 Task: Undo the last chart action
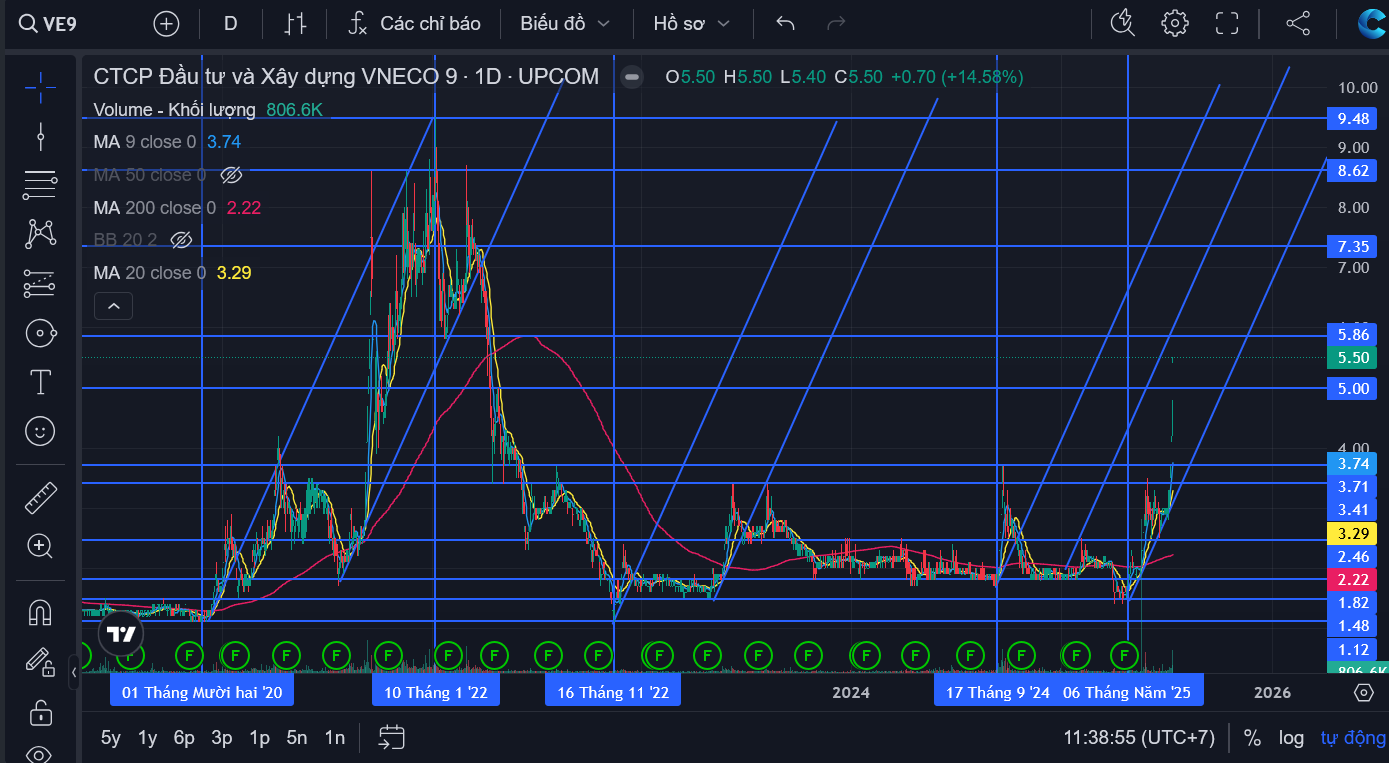(x=786, y=23)
